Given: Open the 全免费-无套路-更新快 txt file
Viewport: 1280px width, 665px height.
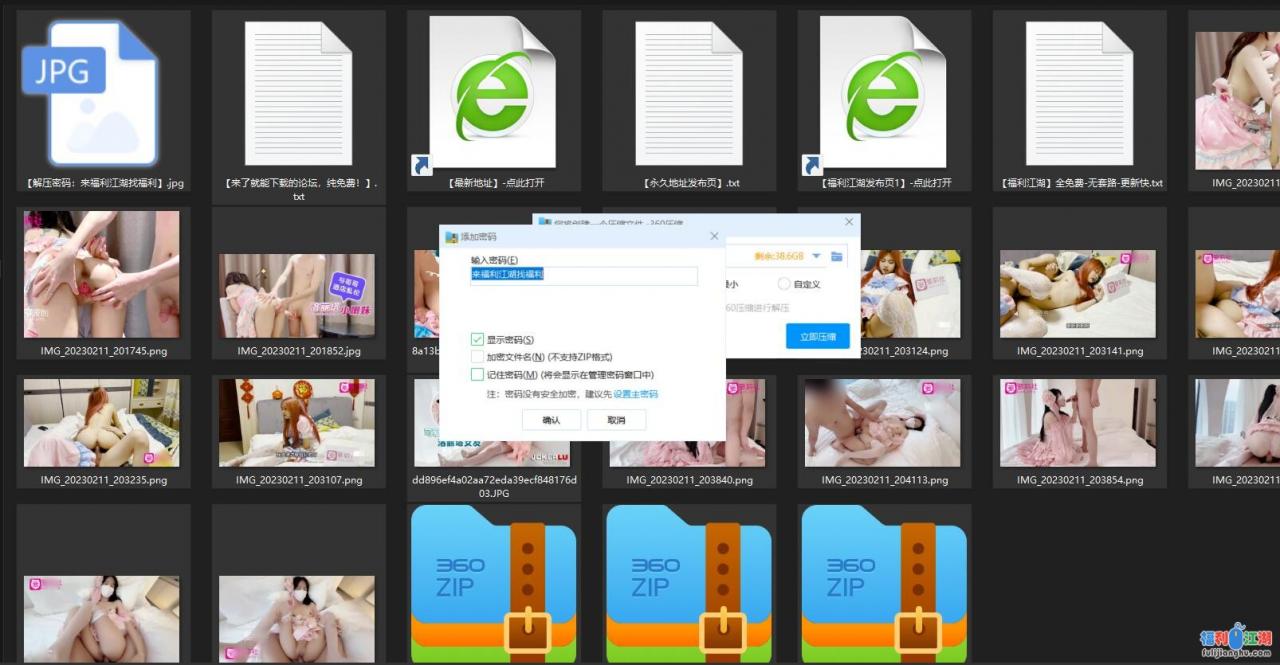Looking at the screenshot, I should (x=1079, y=93).
